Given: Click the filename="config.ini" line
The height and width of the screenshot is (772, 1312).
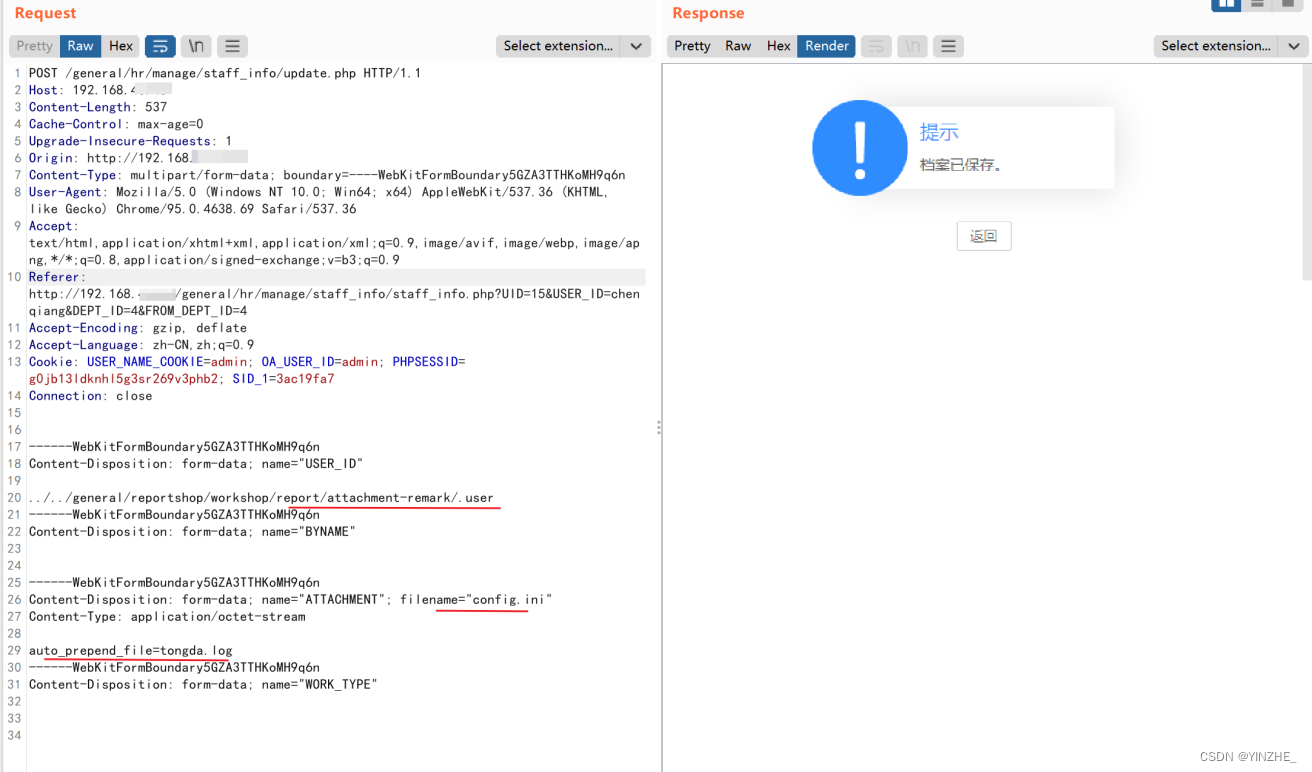Looking at the screenshot, I should pos(291,600).
